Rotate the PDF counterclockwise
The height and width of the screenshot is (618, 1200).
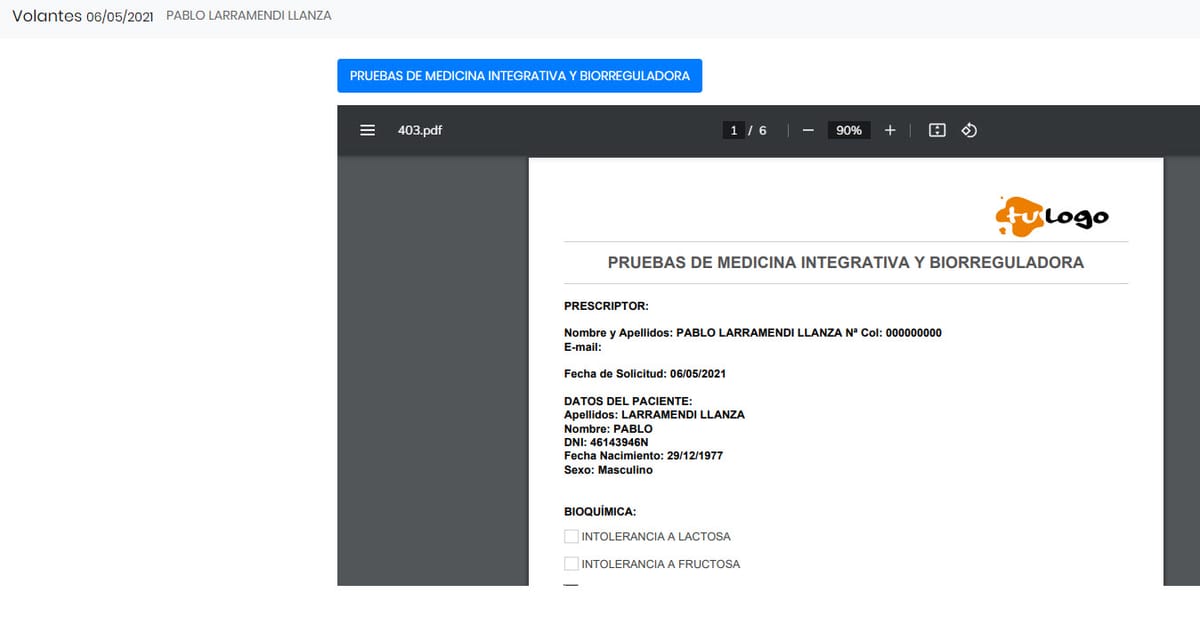(x=969, y=130)
